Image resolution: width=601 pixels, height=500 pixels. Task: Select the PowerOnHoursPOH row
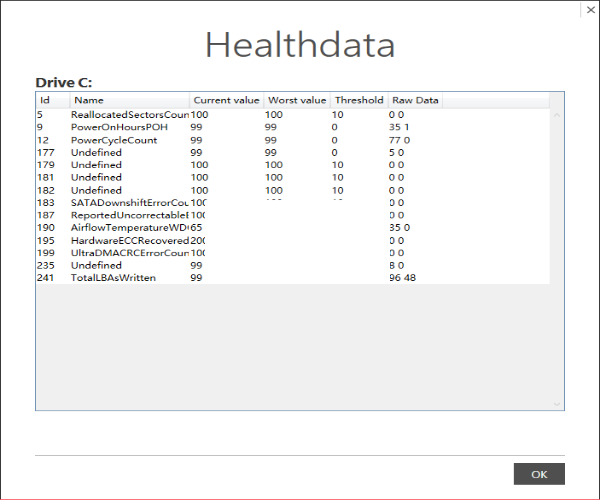point(293,127)
